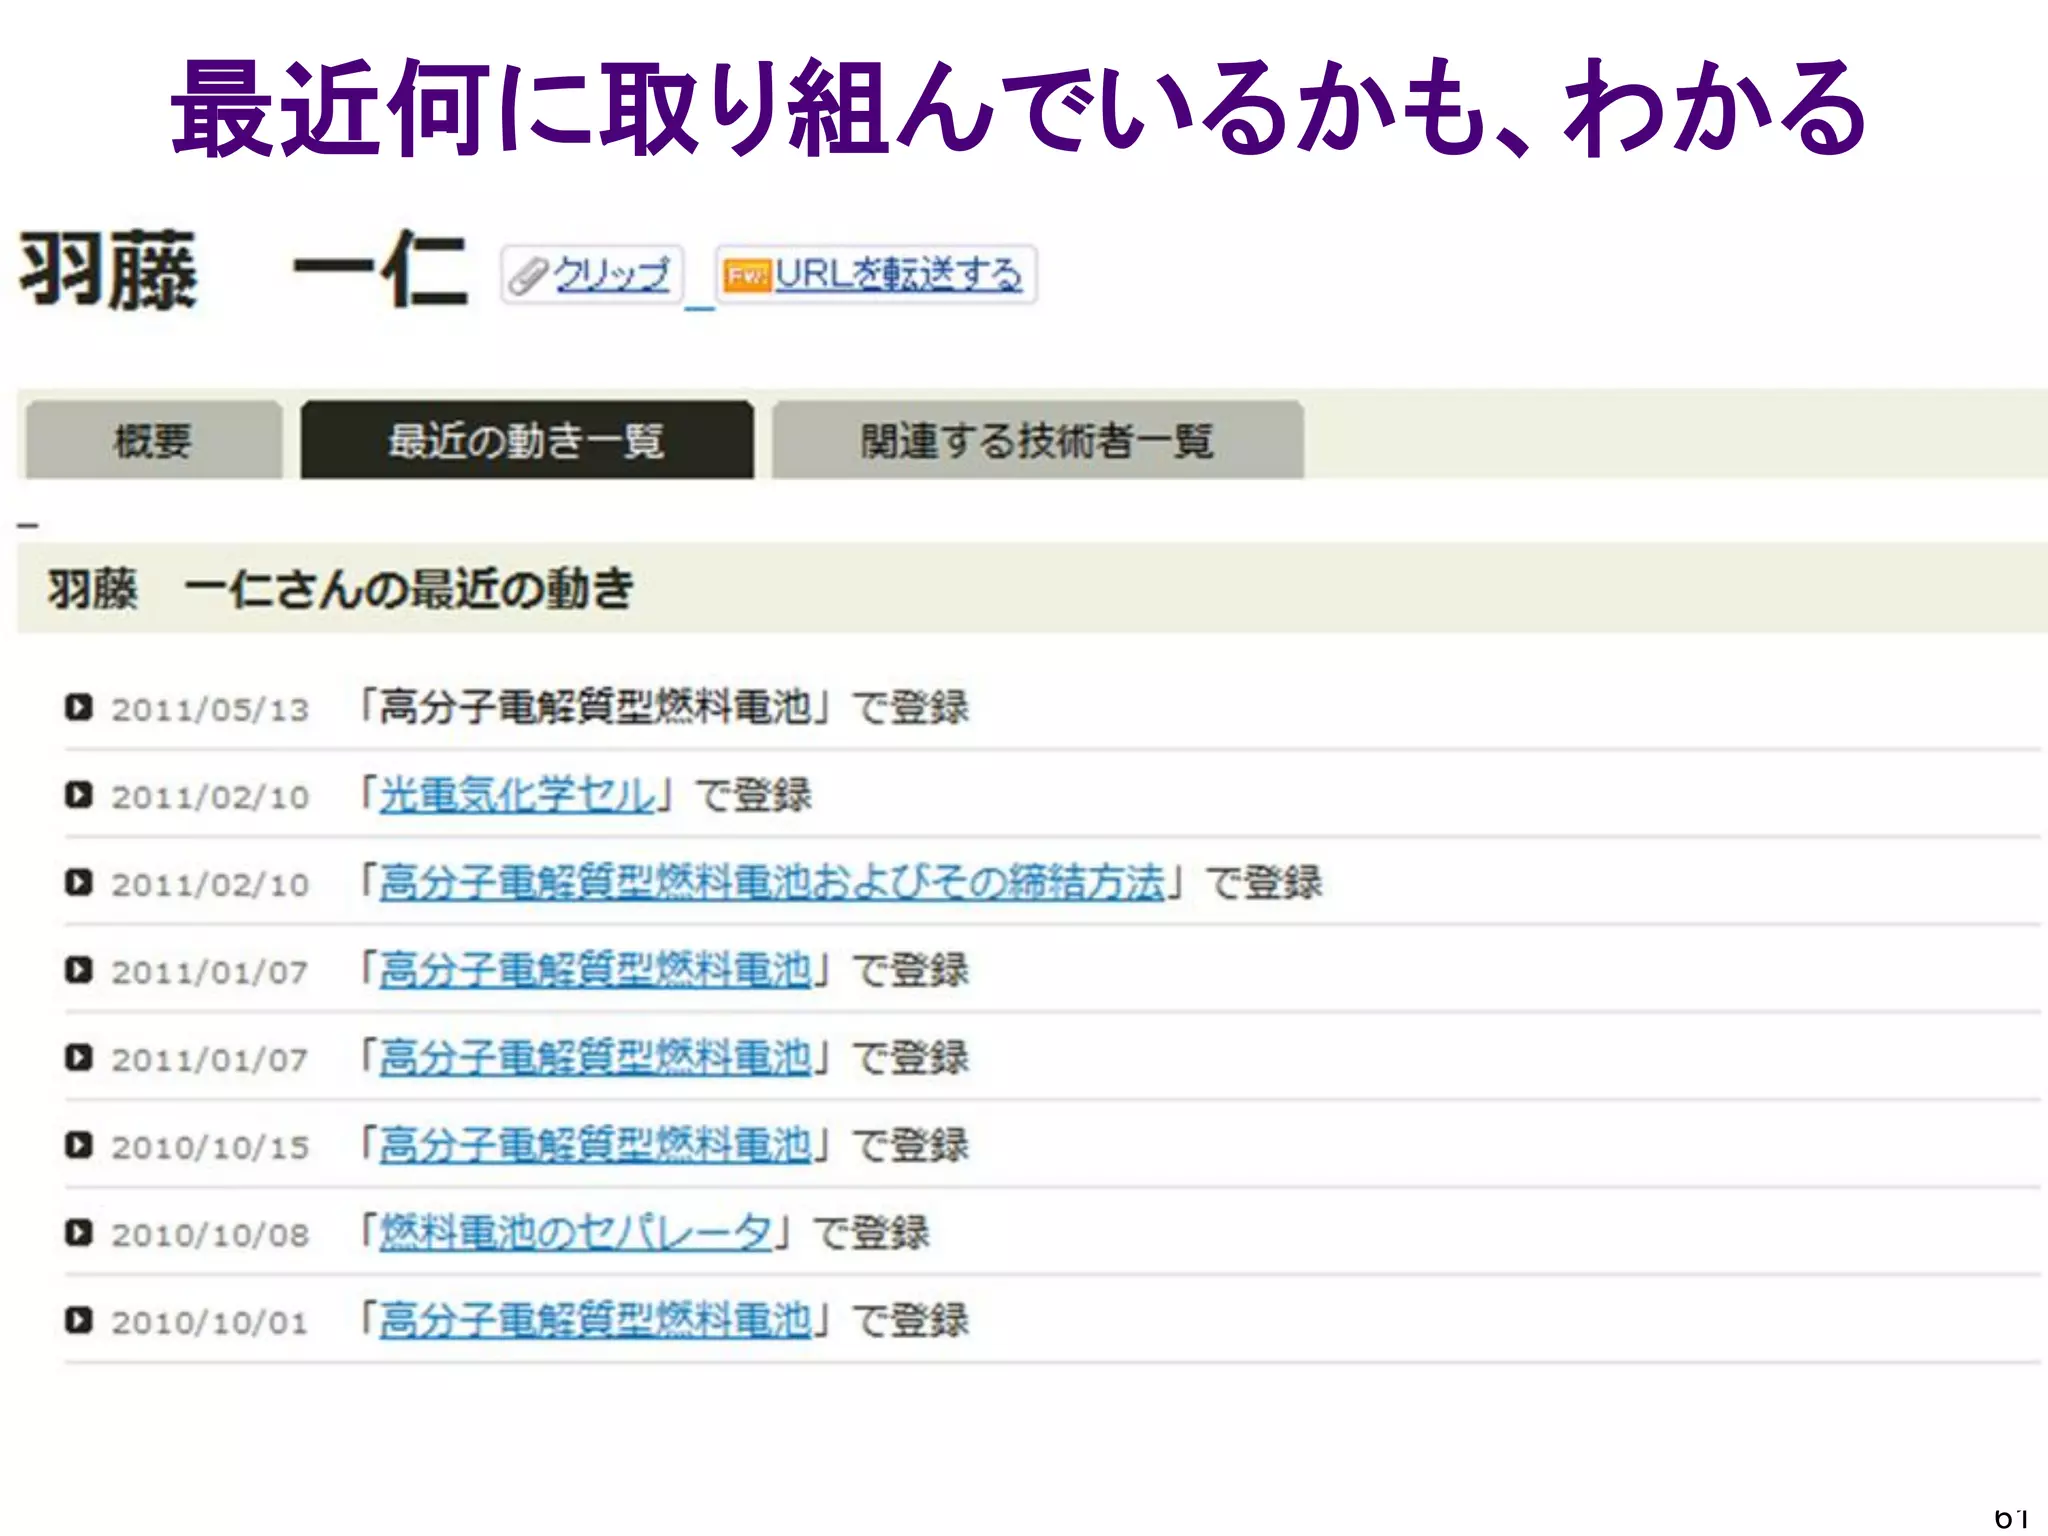Image resolution: width=2048 pixels, height=1536 pixels.
Task: Click the arrow bullet beside 2011/05/13
Action: pos(79,707)
